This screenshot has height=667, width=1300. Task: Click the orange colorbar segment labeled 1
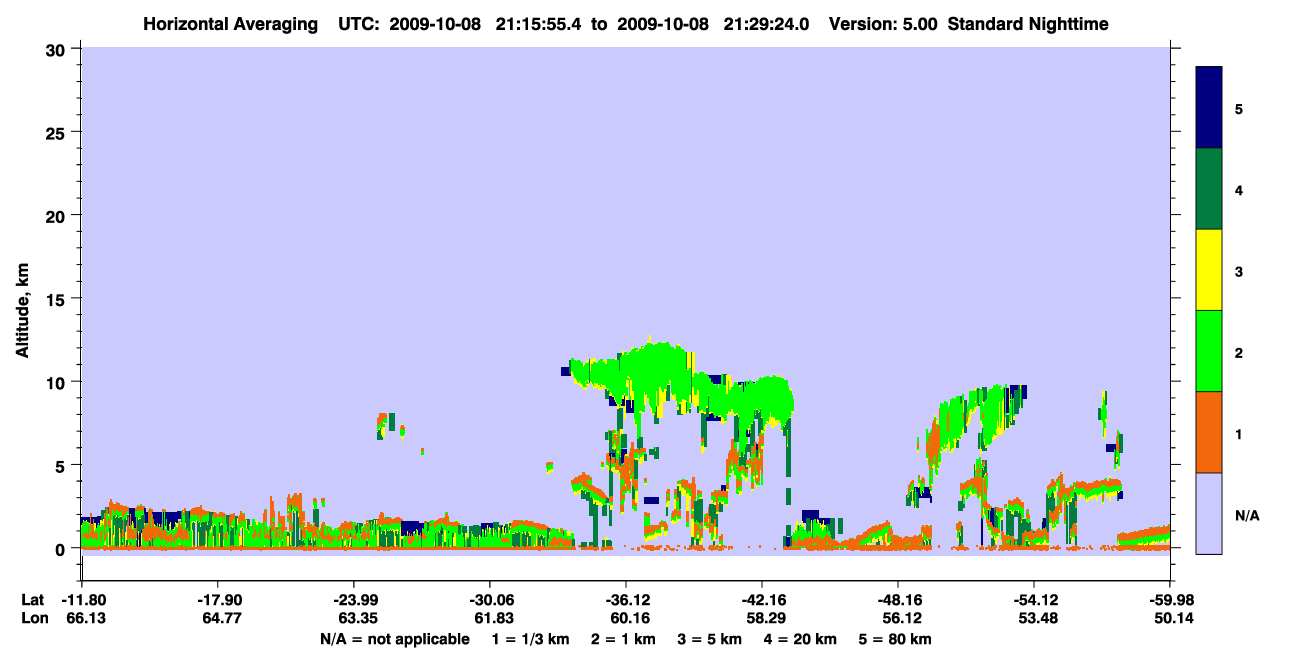click(1209, 432)
